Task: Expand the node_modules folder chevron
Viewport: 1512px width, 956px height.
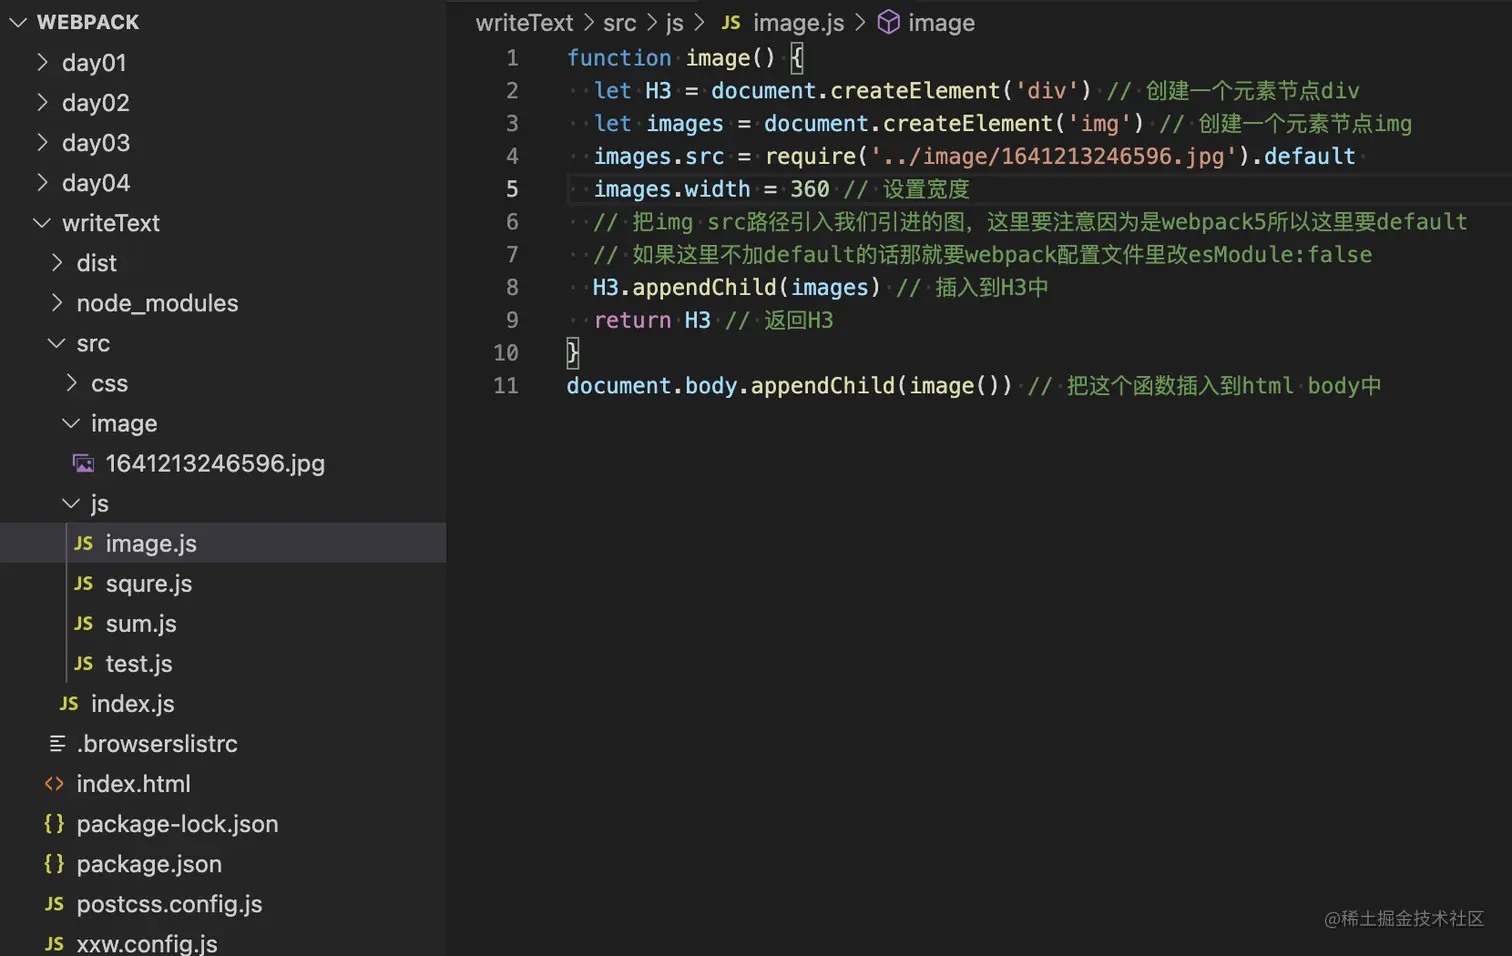Action: (x=57, y=302)
